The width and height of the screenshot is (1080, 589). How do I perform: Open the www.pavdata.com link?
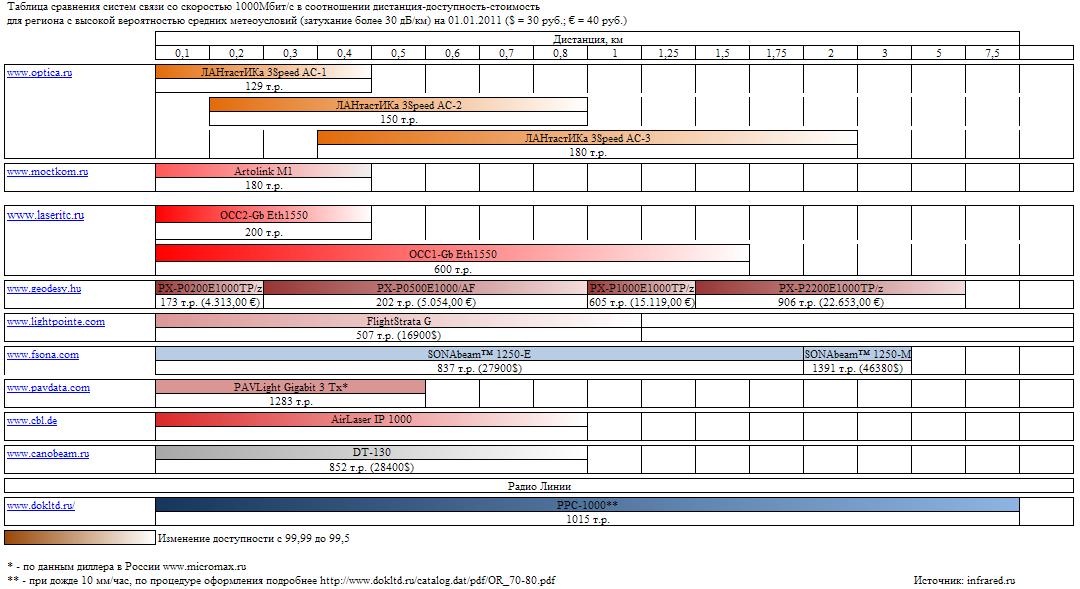point(48,388)
